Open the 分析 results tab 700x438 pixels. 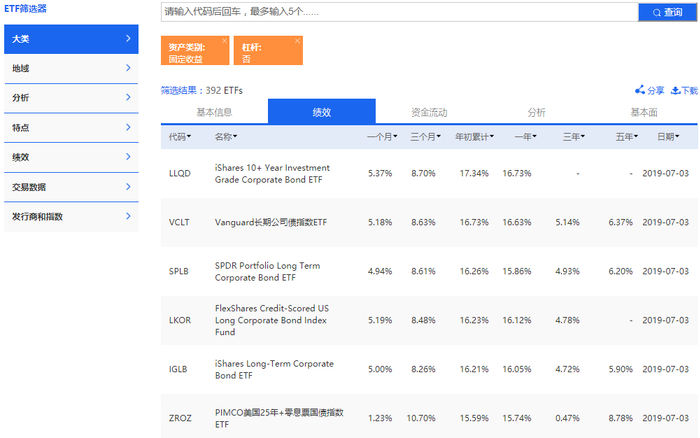click(x=537, y=112)
